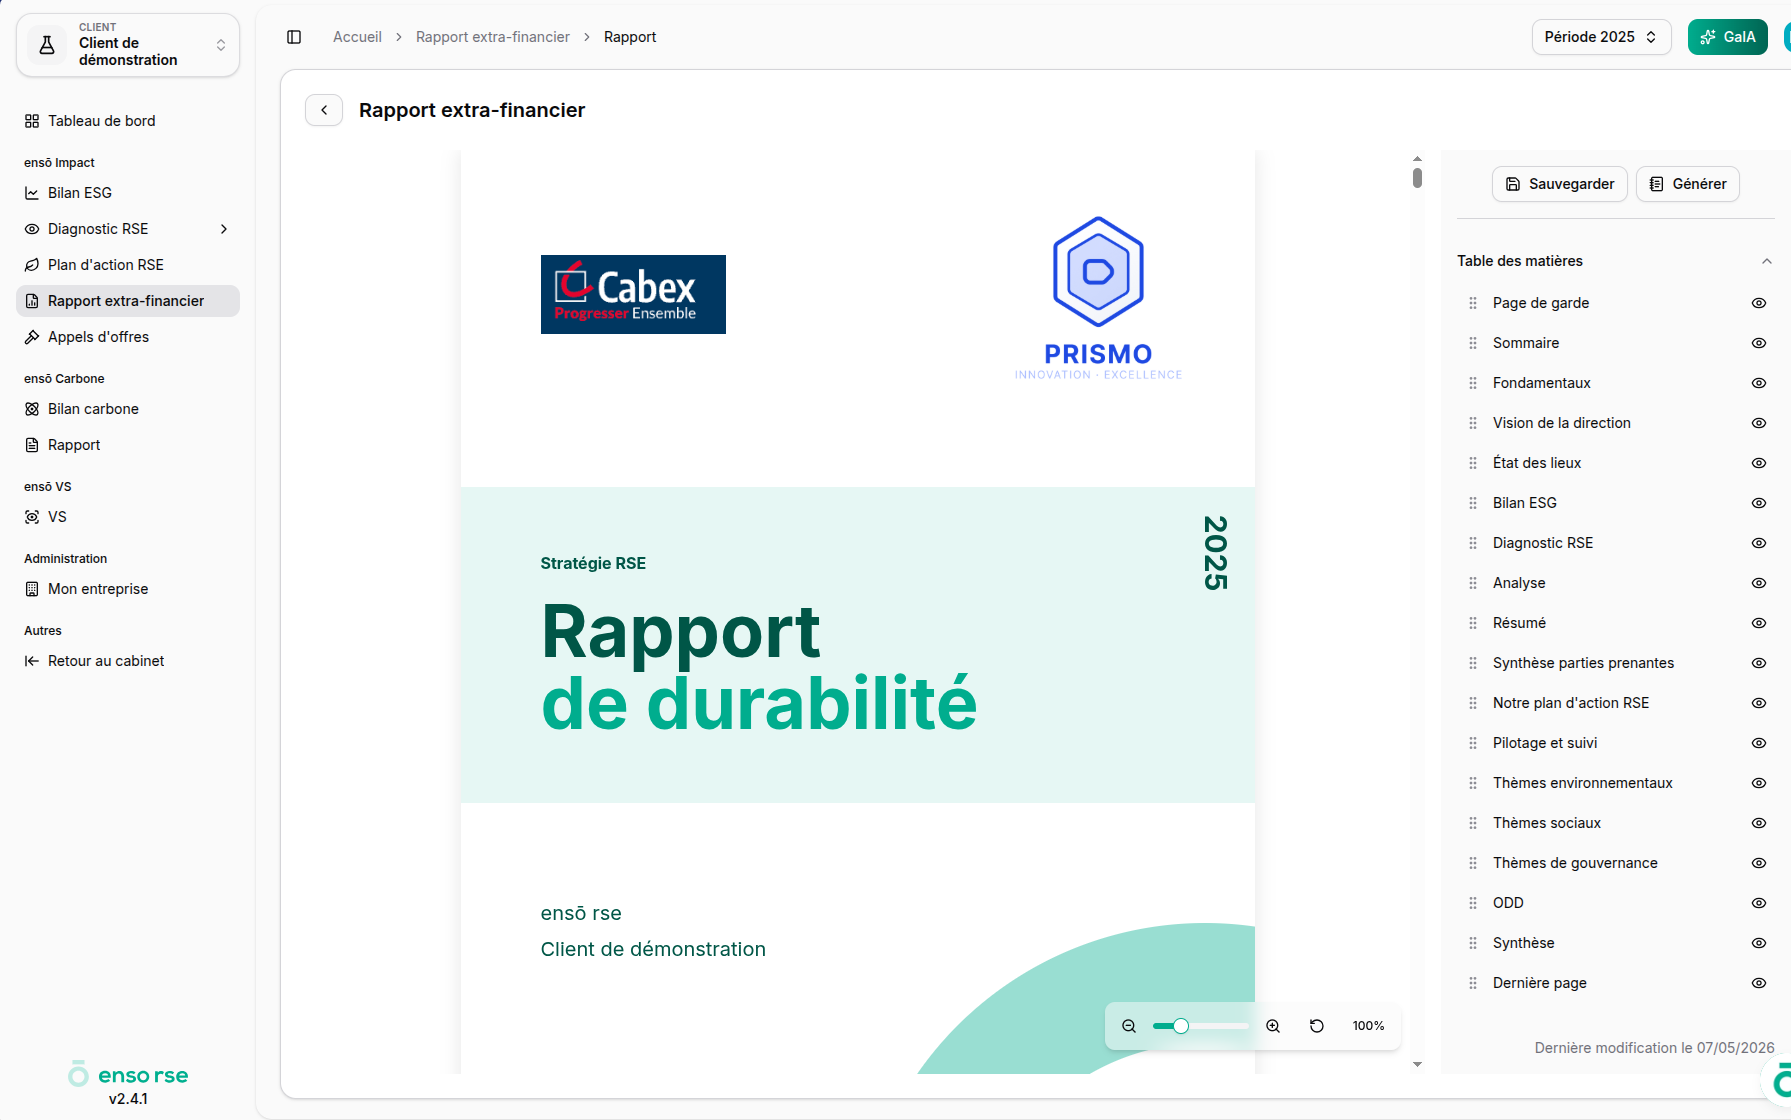Reset zoom with the rotate icon
The image size is (1791, 1120).
[1317, 1026]
